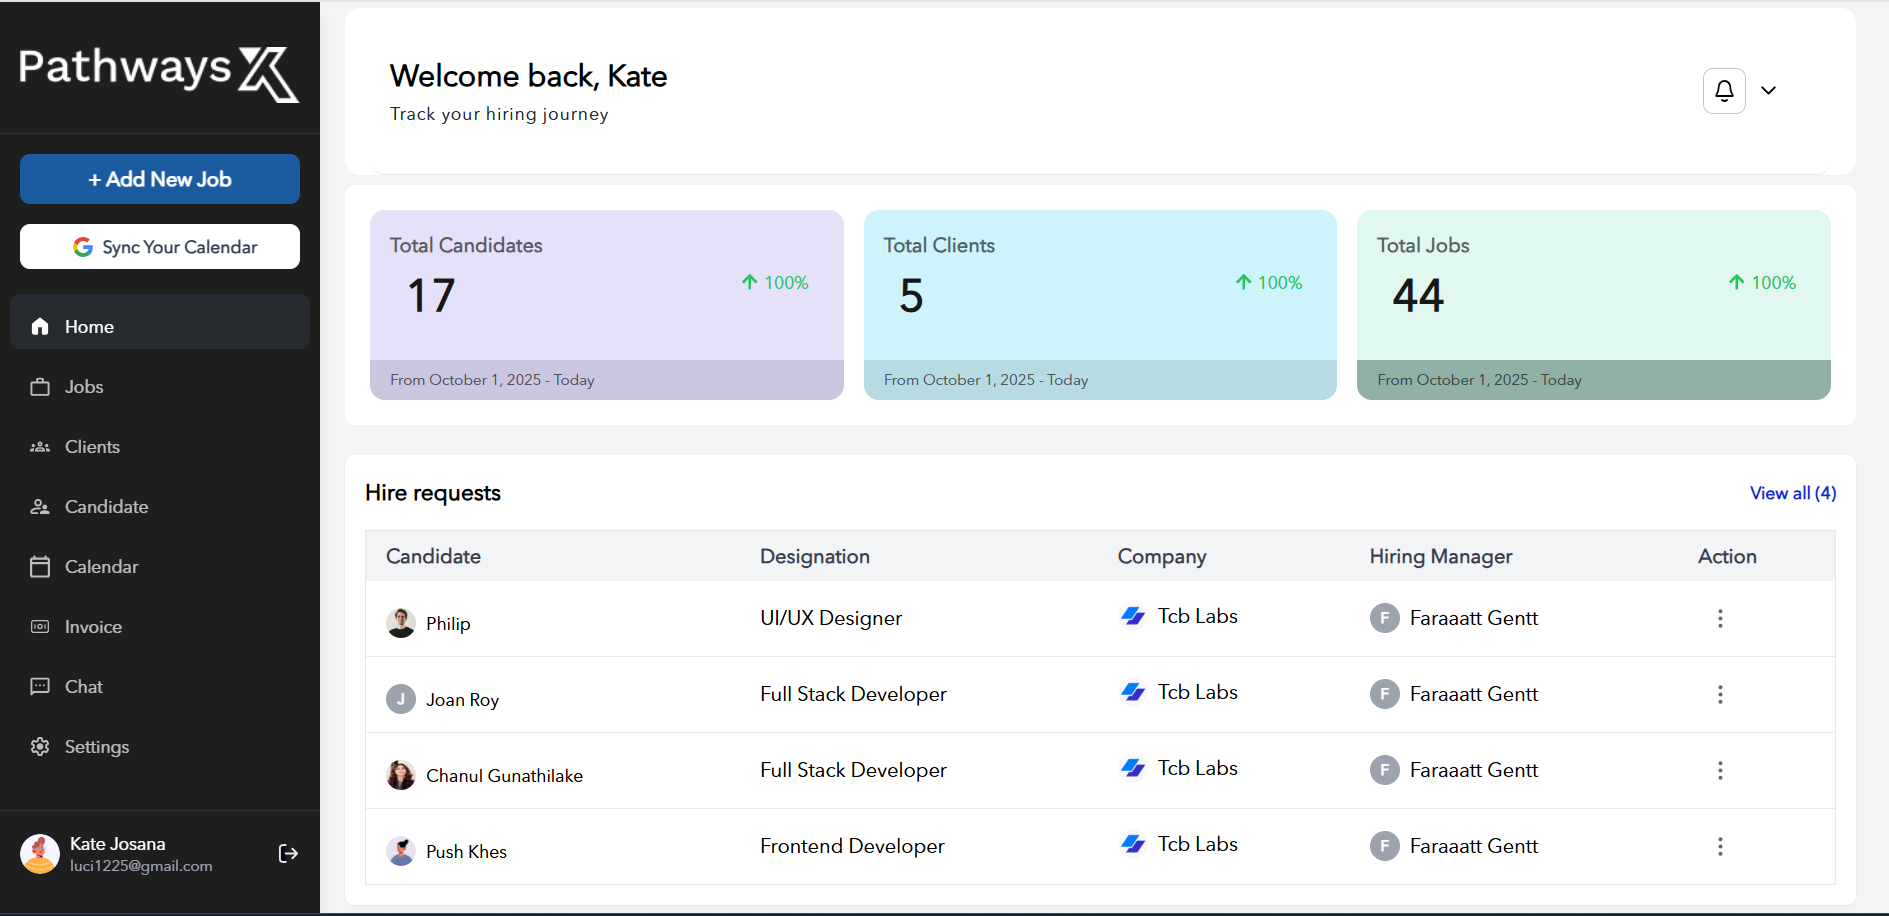Open the action menu for Joan Roy
Image resolution: width=1889 pixels, height=916 pixels.
click(x=1720, y=694)
